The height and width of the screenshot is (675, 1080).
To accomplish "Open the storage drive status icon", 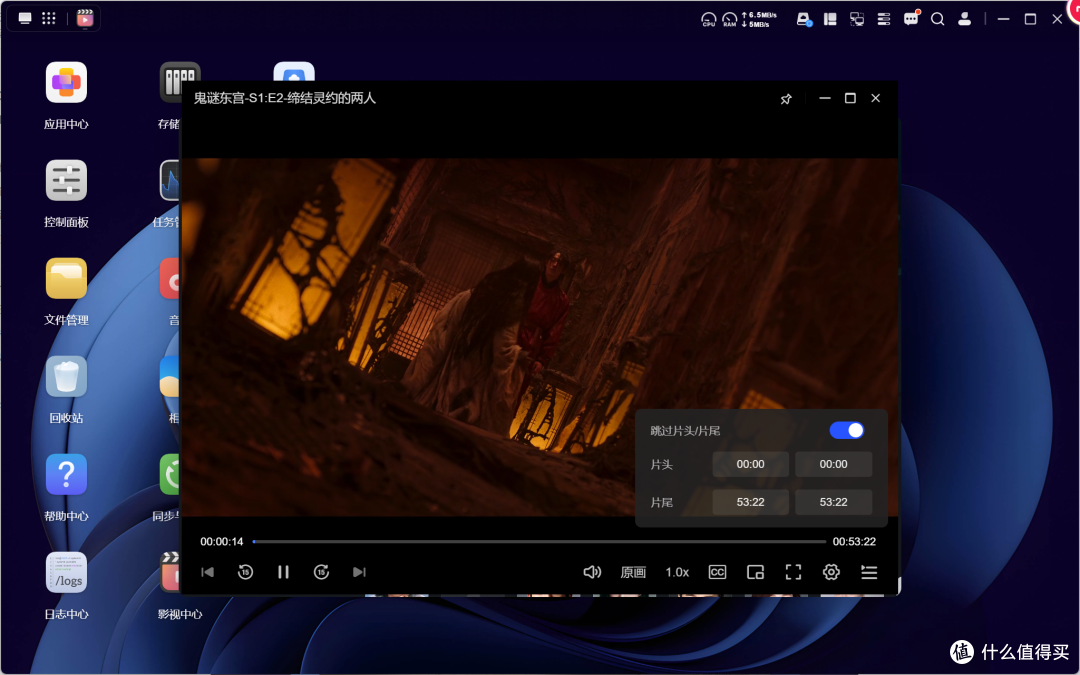I will (804, 19).
